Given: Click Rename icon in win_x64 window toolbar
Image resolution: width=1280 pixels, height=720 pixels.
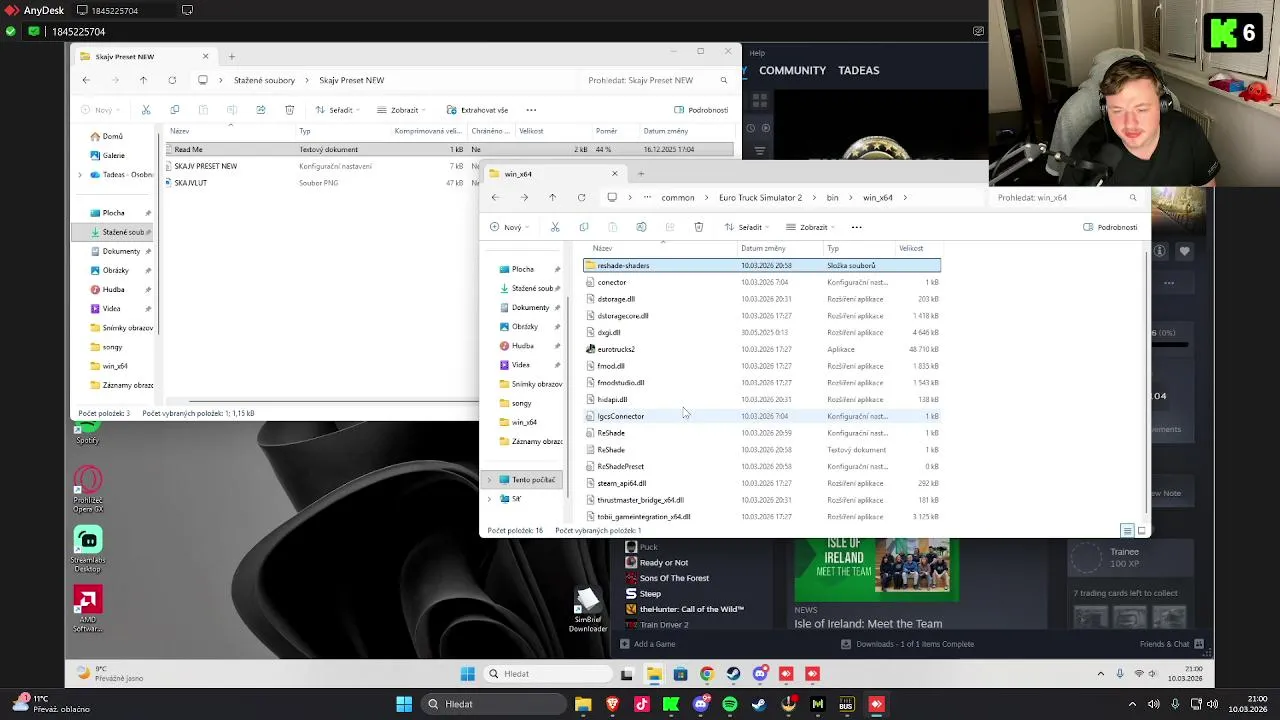Looking at the screenshot, I should [x=641, y=227].
